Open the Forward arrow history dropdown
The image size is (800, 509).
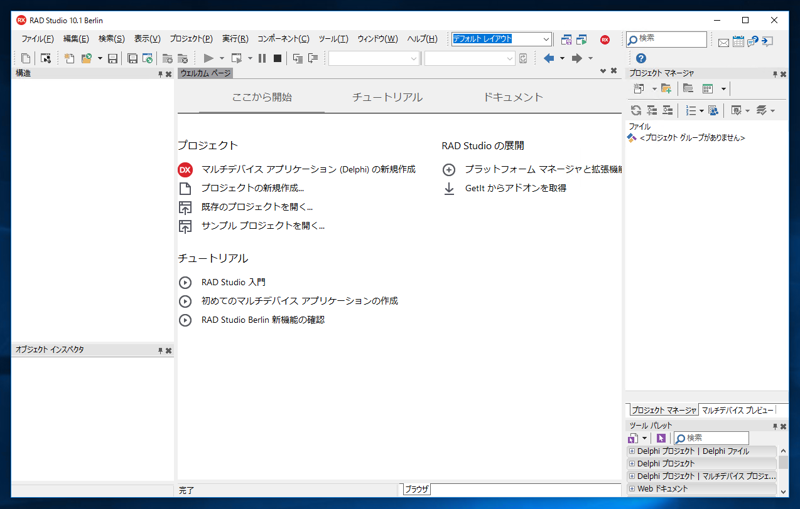point(590,58)
